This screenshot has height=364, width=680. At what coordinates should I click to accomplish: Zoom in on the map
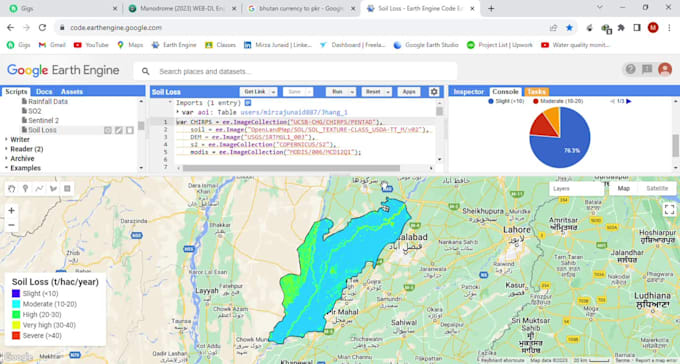point(11,210)
